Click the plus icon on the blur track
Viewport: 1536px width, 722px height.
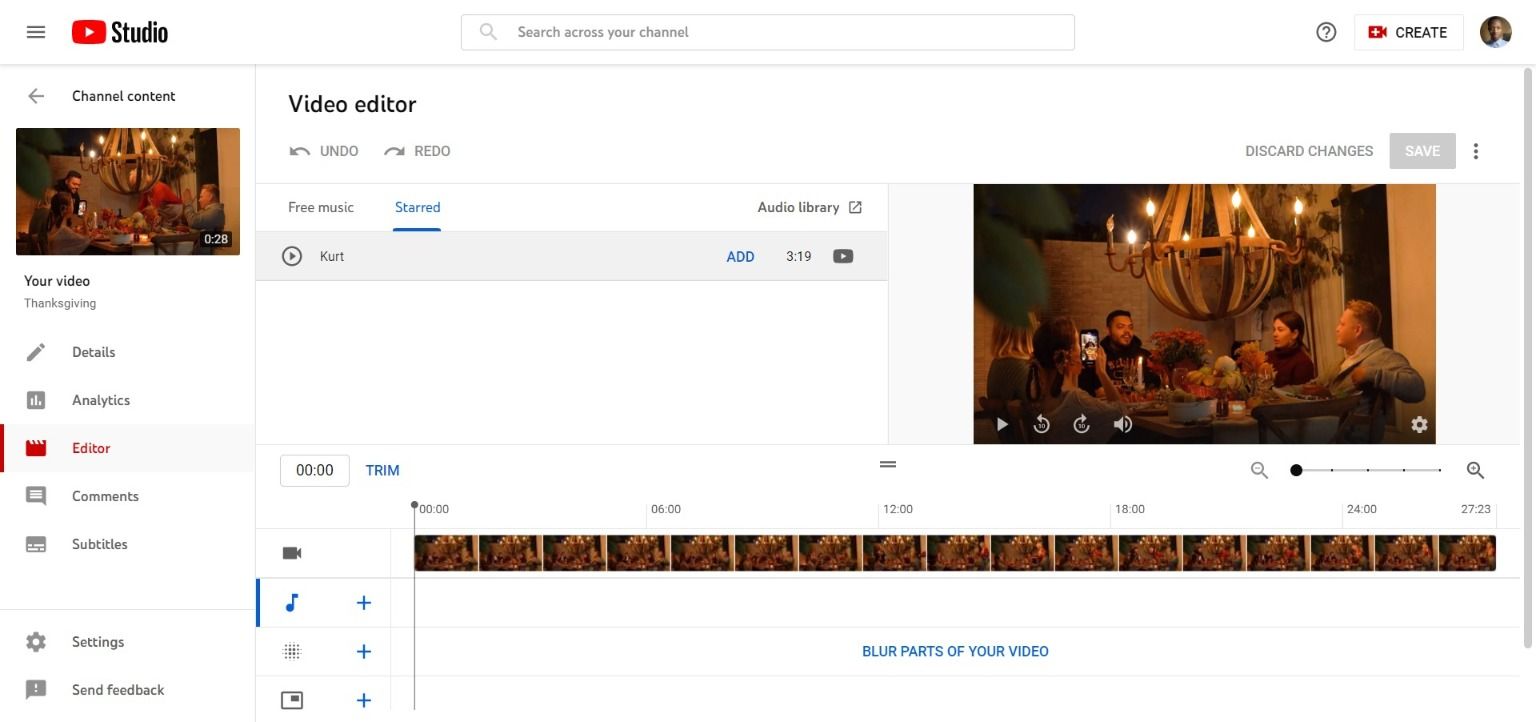click(363, 651)
